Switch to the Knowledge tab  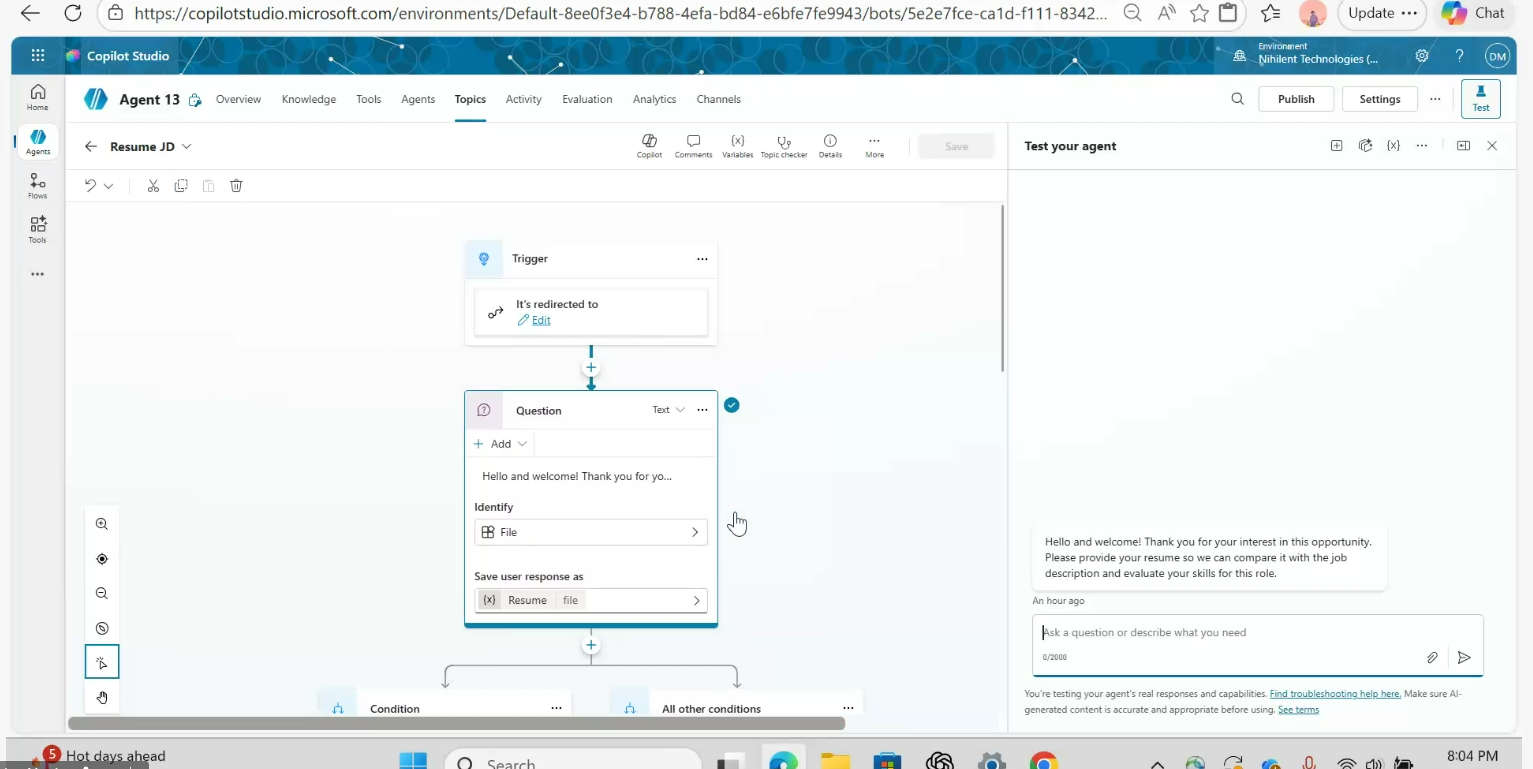[x=308, y=99]
